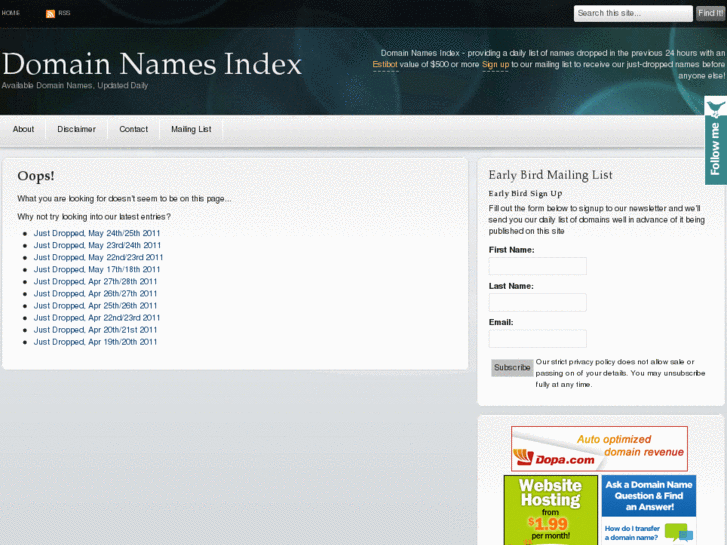Image resolution: width=727 pixels, height=545 pixels.
Task: Open the About menu item
Action: coord(23,129)
